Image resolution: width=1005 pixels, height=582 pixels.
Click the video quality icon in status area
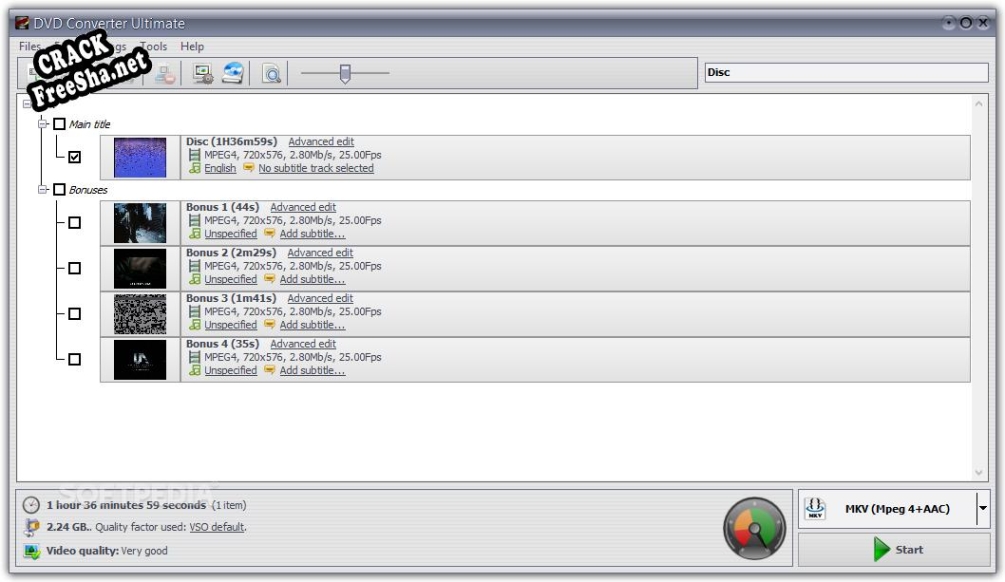pos(31,551)
